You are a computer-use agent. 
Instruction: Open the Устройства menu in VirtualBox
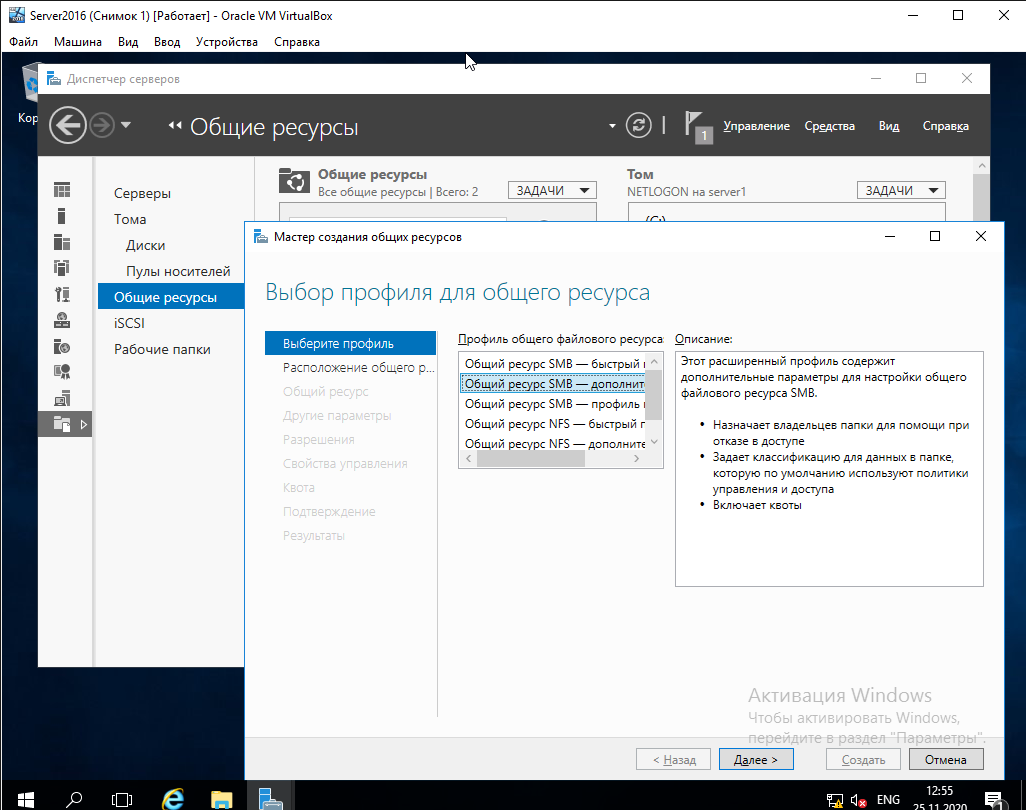coord(226,42)
